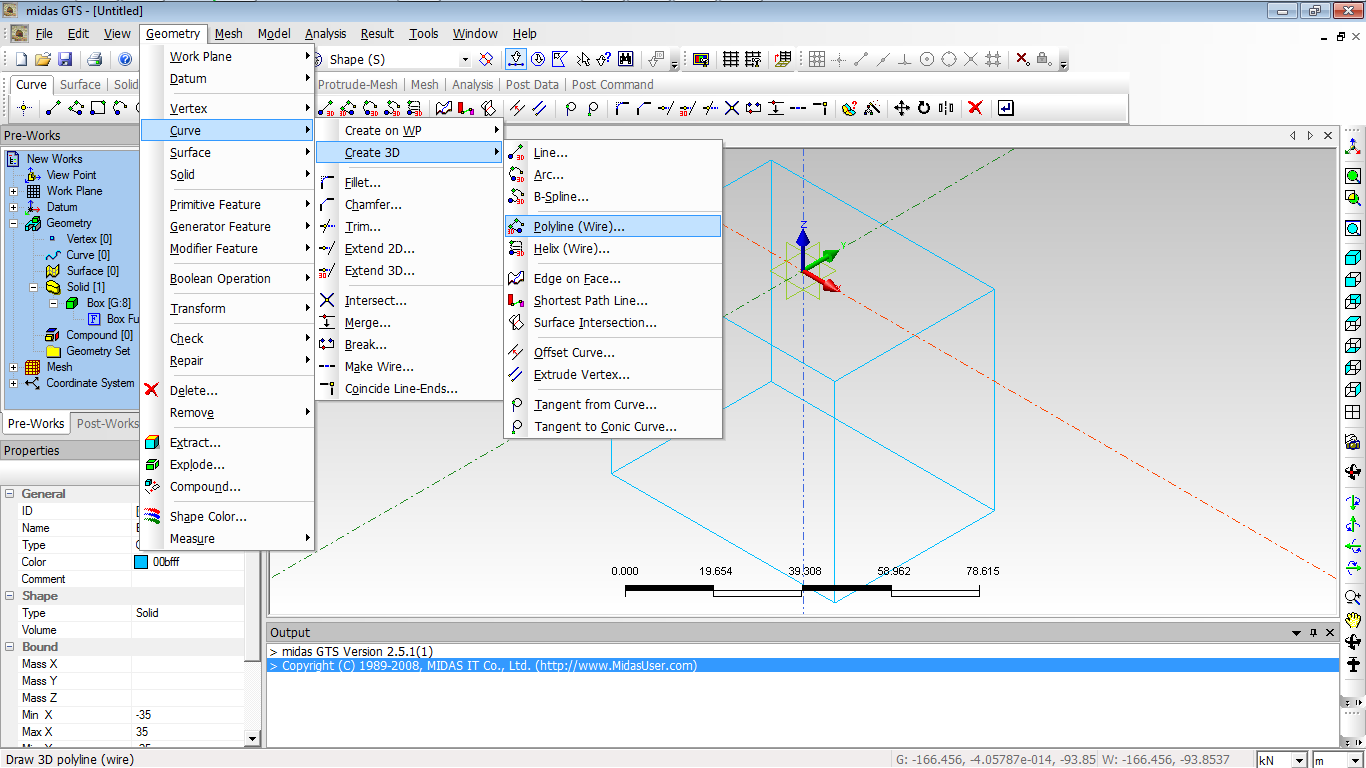Toggle the highlighted select snap icon
Viewport: 1366px width, 768px height.
(516, 60)
